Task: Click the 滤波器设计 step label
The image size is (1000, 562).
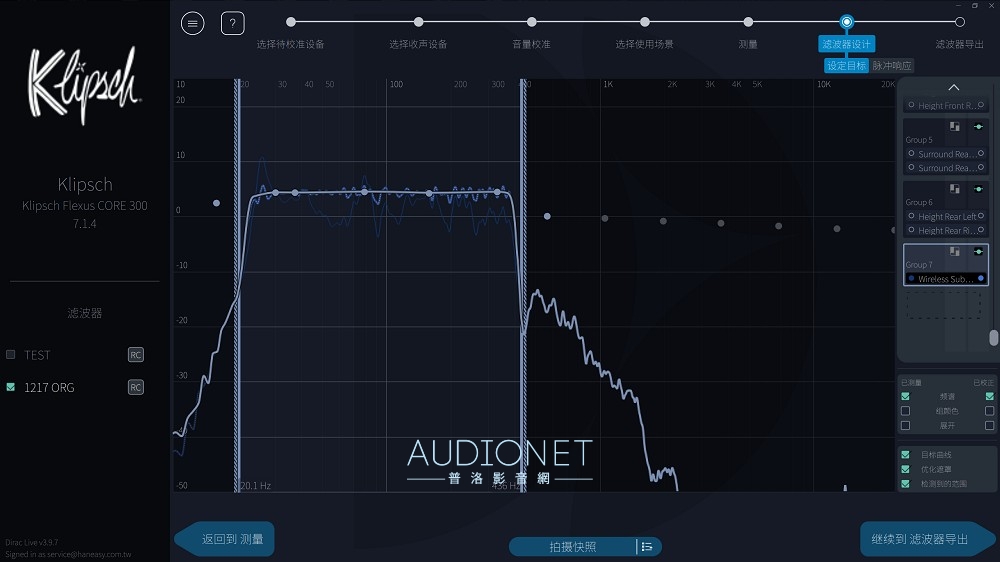Action: tap(846, 44)
